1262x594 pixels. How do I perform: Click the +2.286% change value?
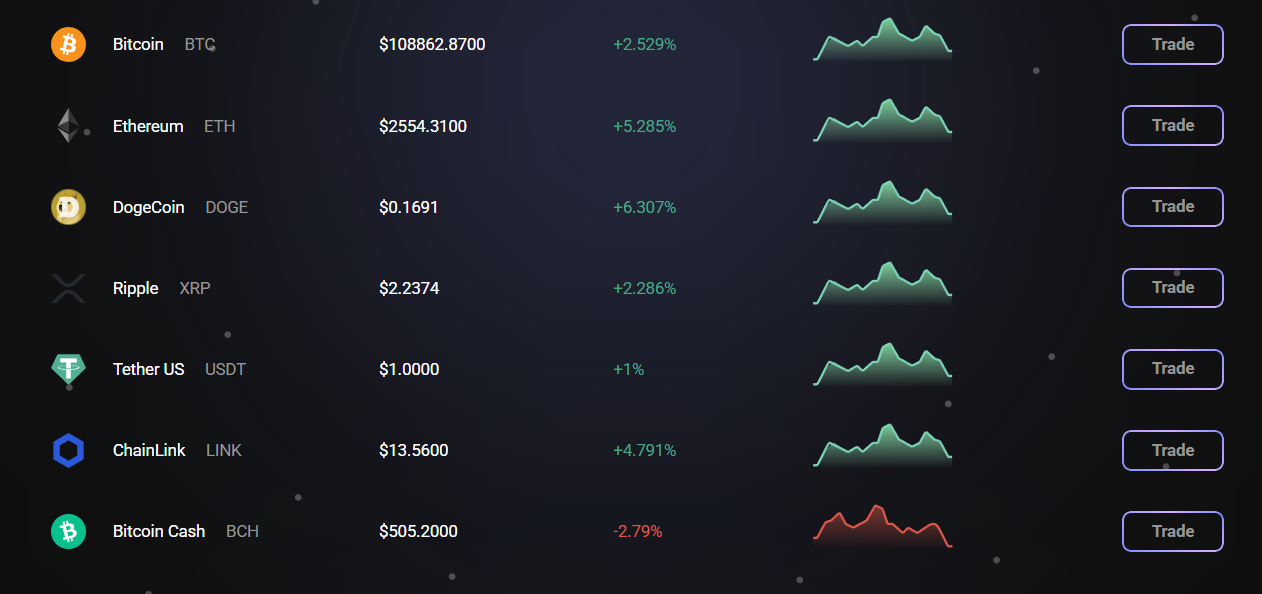tap(645, 288)
